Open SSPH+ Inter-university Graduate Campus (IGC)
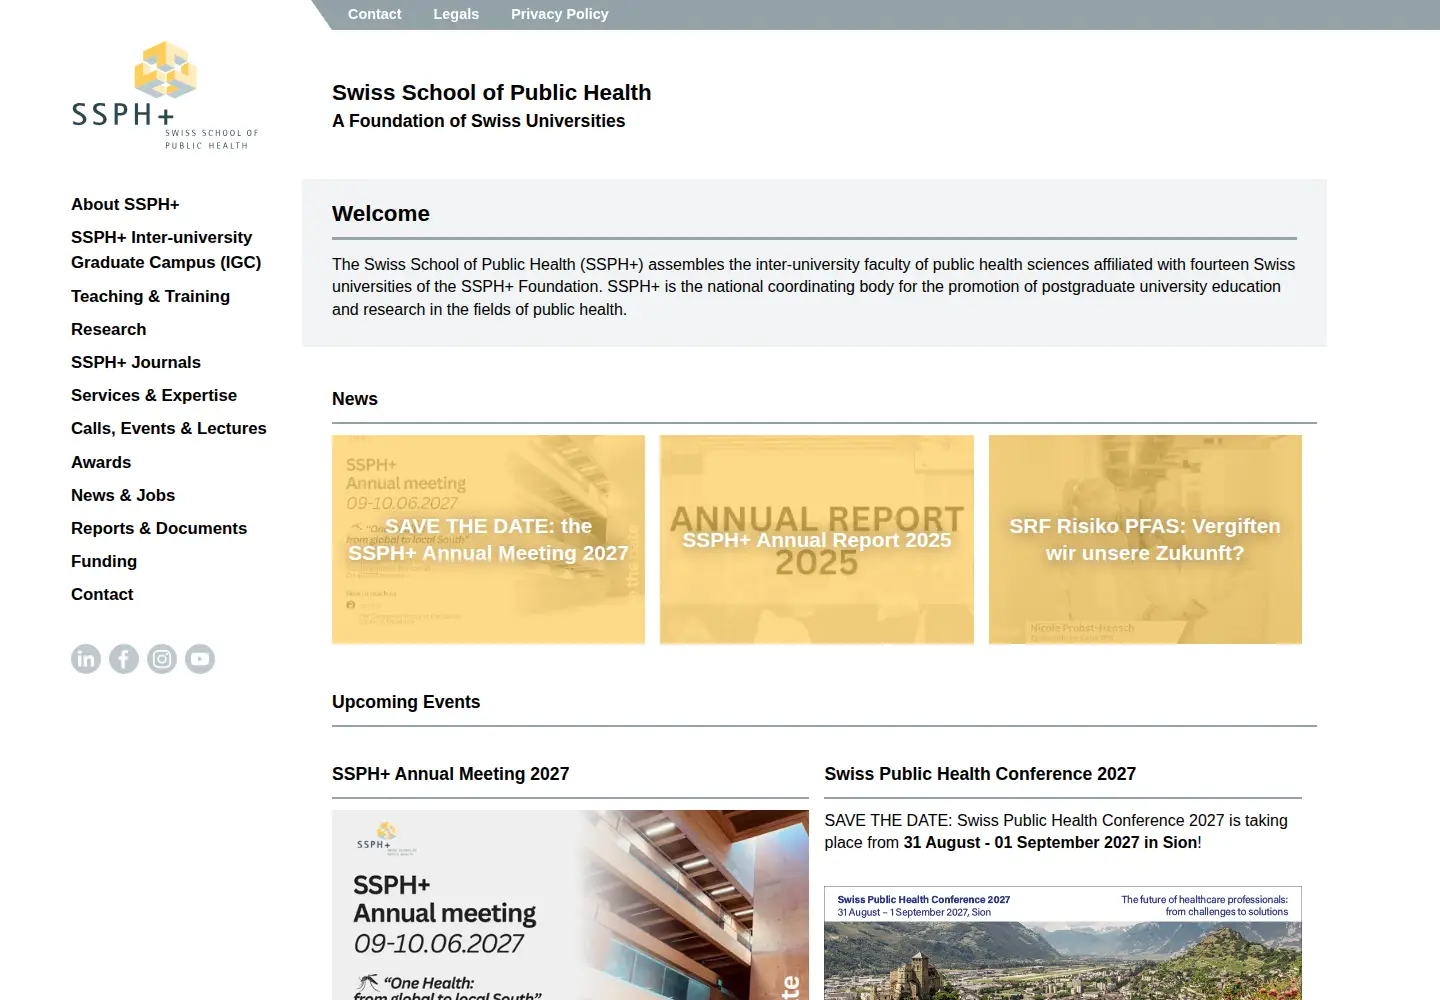Screen dimensions: 1440x1000 [166, 250]
